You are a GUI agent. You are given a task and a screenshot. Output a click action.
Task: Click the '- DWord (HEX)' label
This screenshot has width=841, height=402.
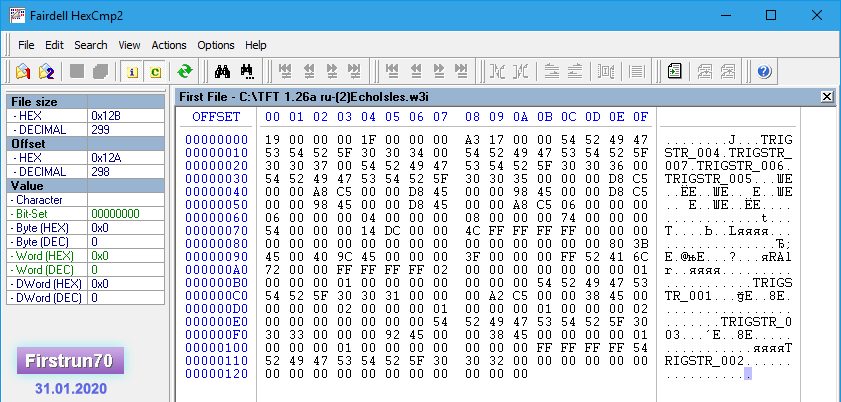(x=46, y=284)
